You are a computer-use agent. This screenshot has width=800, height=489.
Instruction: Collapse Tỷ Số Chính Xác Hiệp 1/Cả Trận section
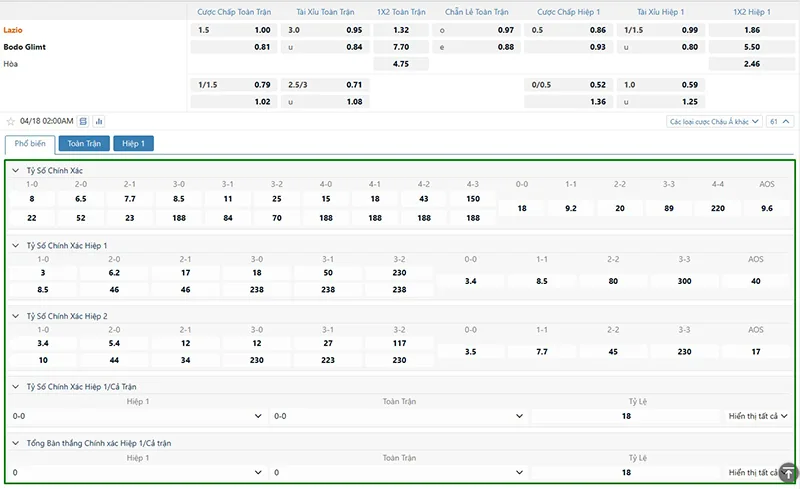click(x=15, y=386)
